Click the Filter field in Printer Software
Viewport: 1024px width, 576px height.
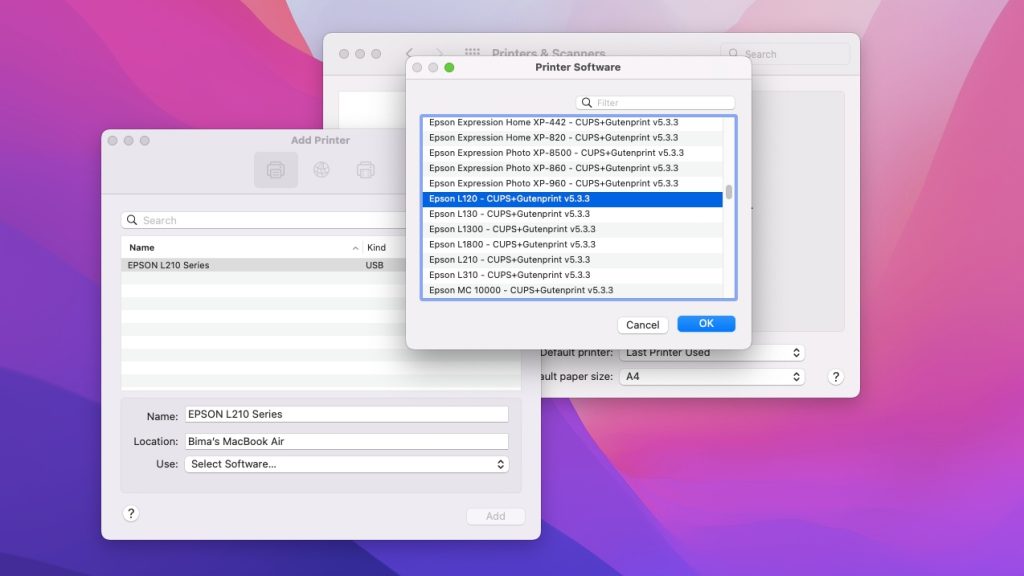pyautogui.click(x=655, y=103)
